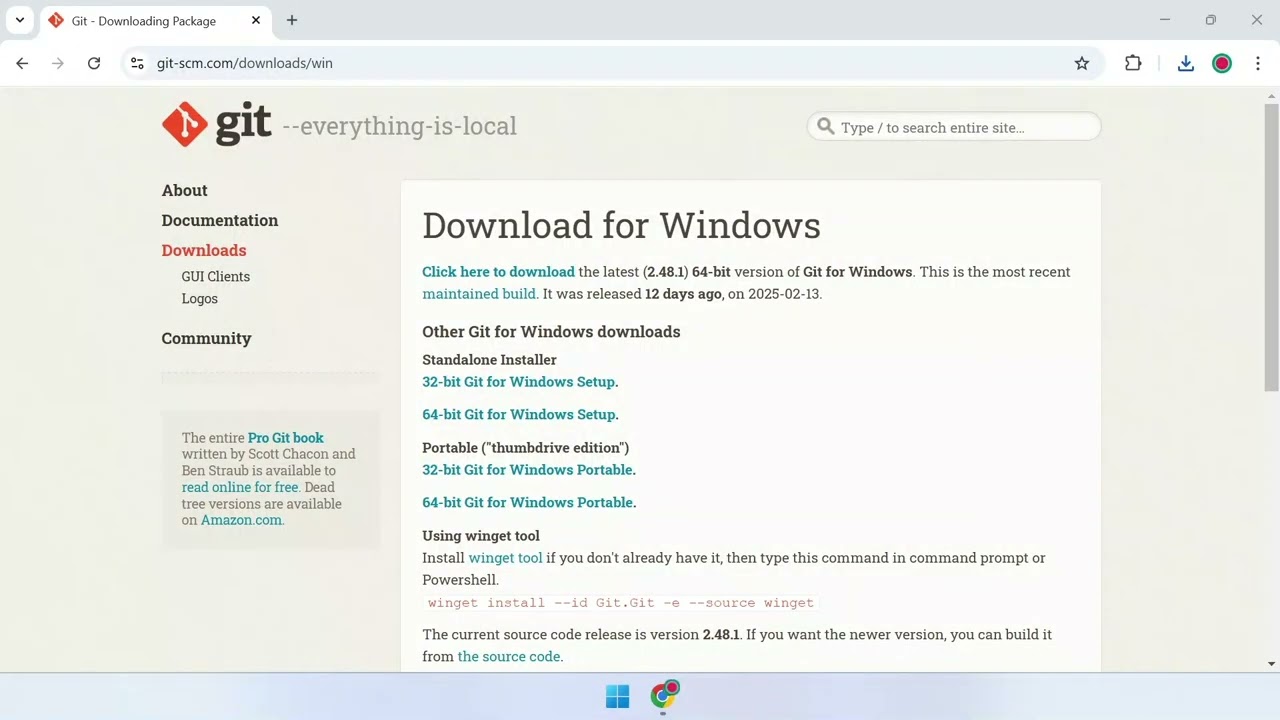This screenshot has height=720, width=1280.
Task: Open the Documentation section
Action: click(220, 220)
